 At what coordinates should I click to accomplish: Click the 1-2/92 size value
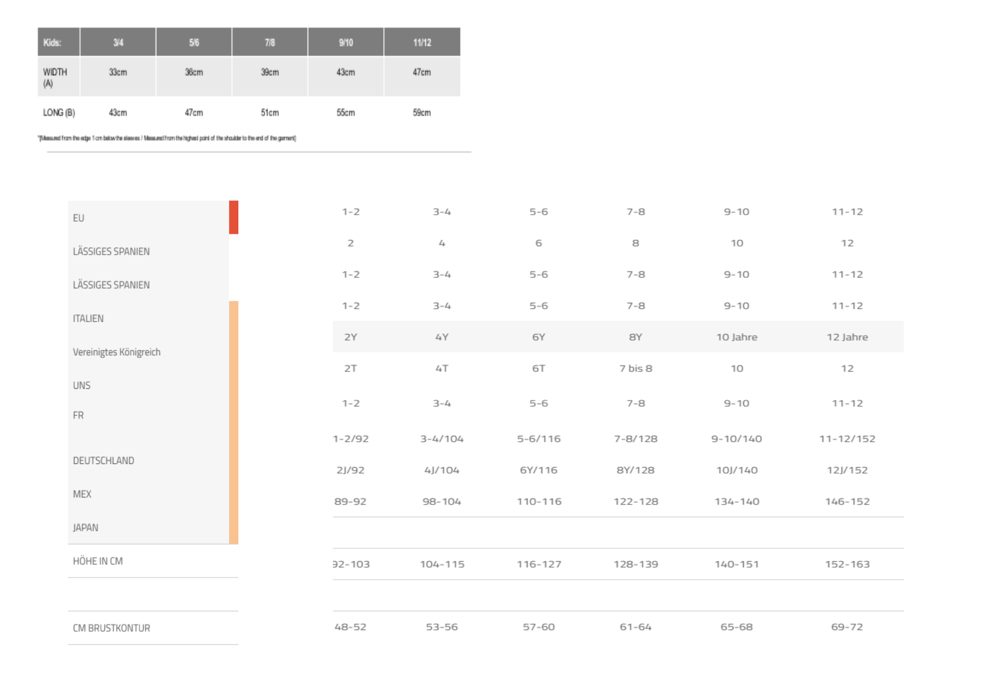[x=351, y=439]
